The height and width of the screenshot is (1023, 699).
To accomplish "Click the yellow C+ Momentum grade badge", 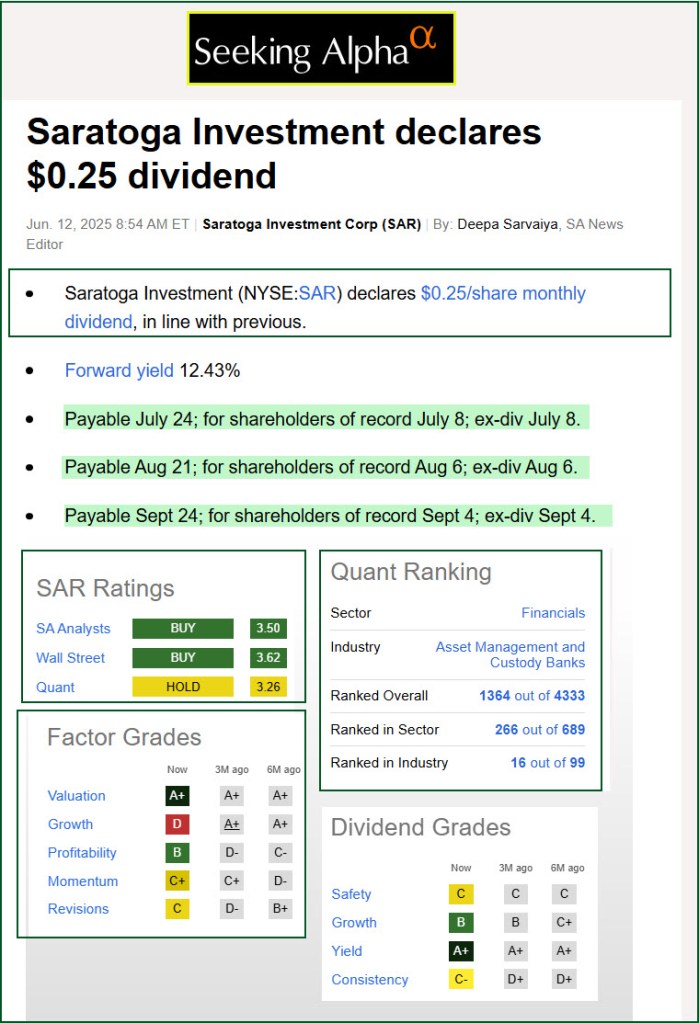I will (x=177, y=881).
